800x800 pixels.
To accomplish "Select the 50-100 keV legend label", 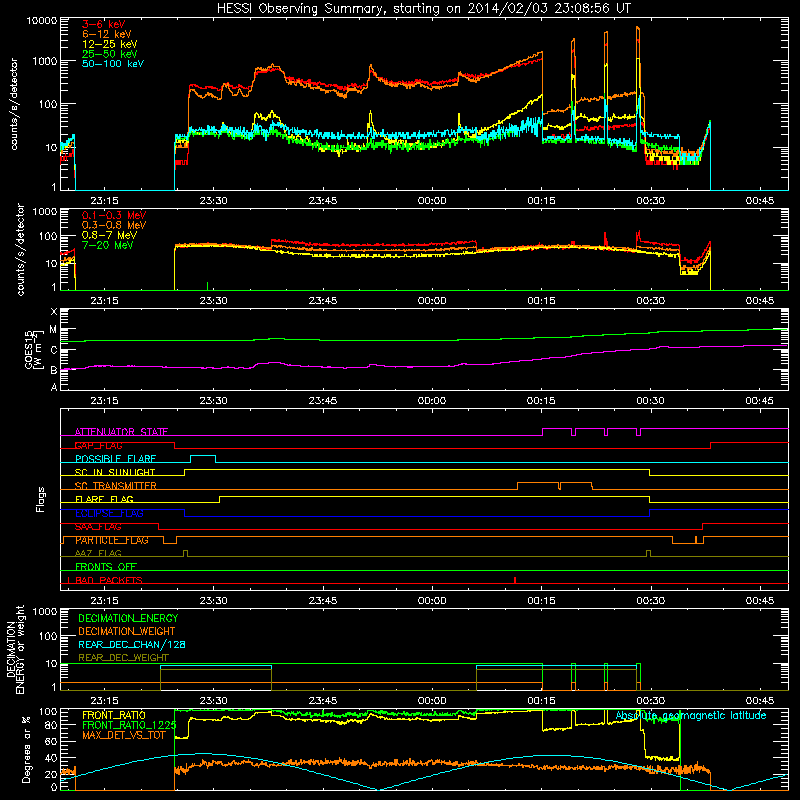I will [x=113, y=64].
